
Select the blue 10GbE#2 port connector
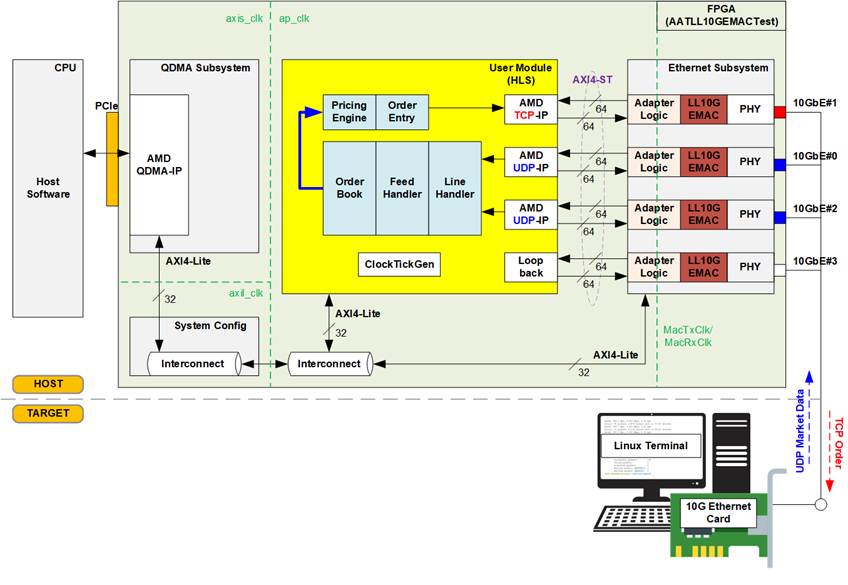point(780,217)
